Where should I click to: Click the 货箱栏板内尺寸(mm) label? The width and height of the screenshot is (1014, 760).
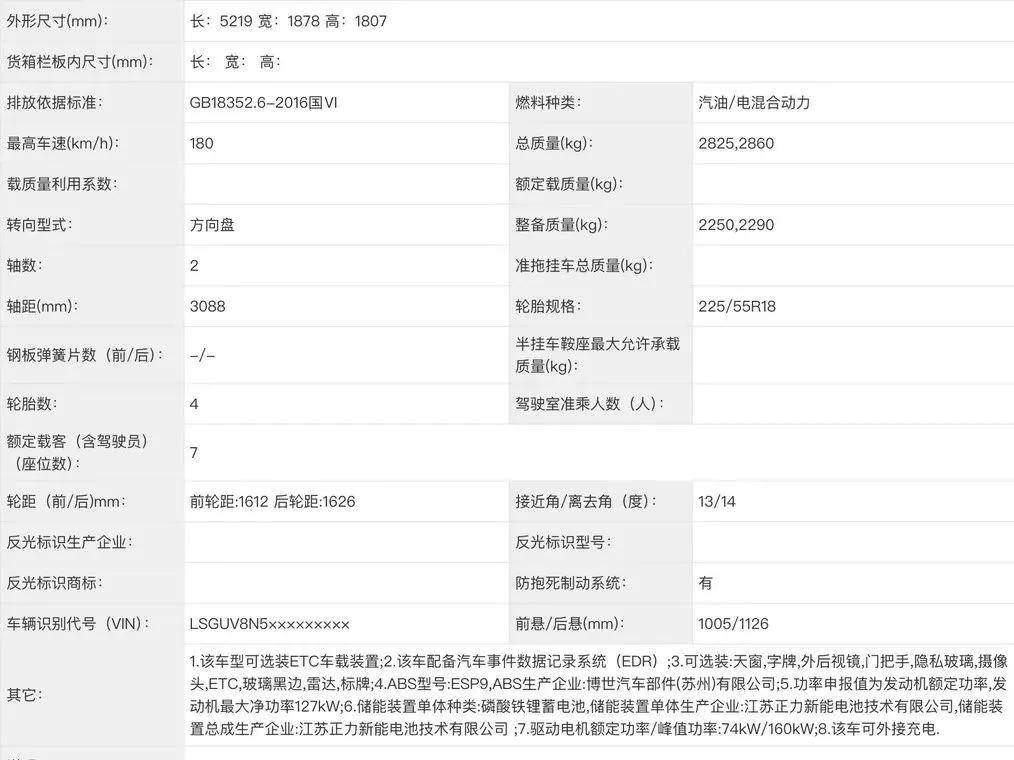79,62
